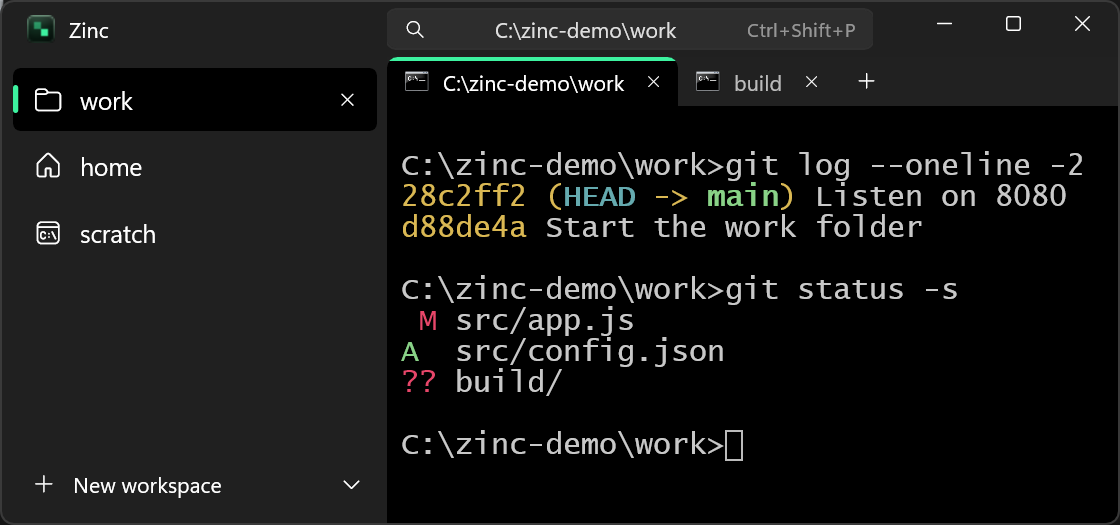Switch to the C:\zinc-demo\work tab
The height and width of the screenshot is (525, 1120).
532,82
